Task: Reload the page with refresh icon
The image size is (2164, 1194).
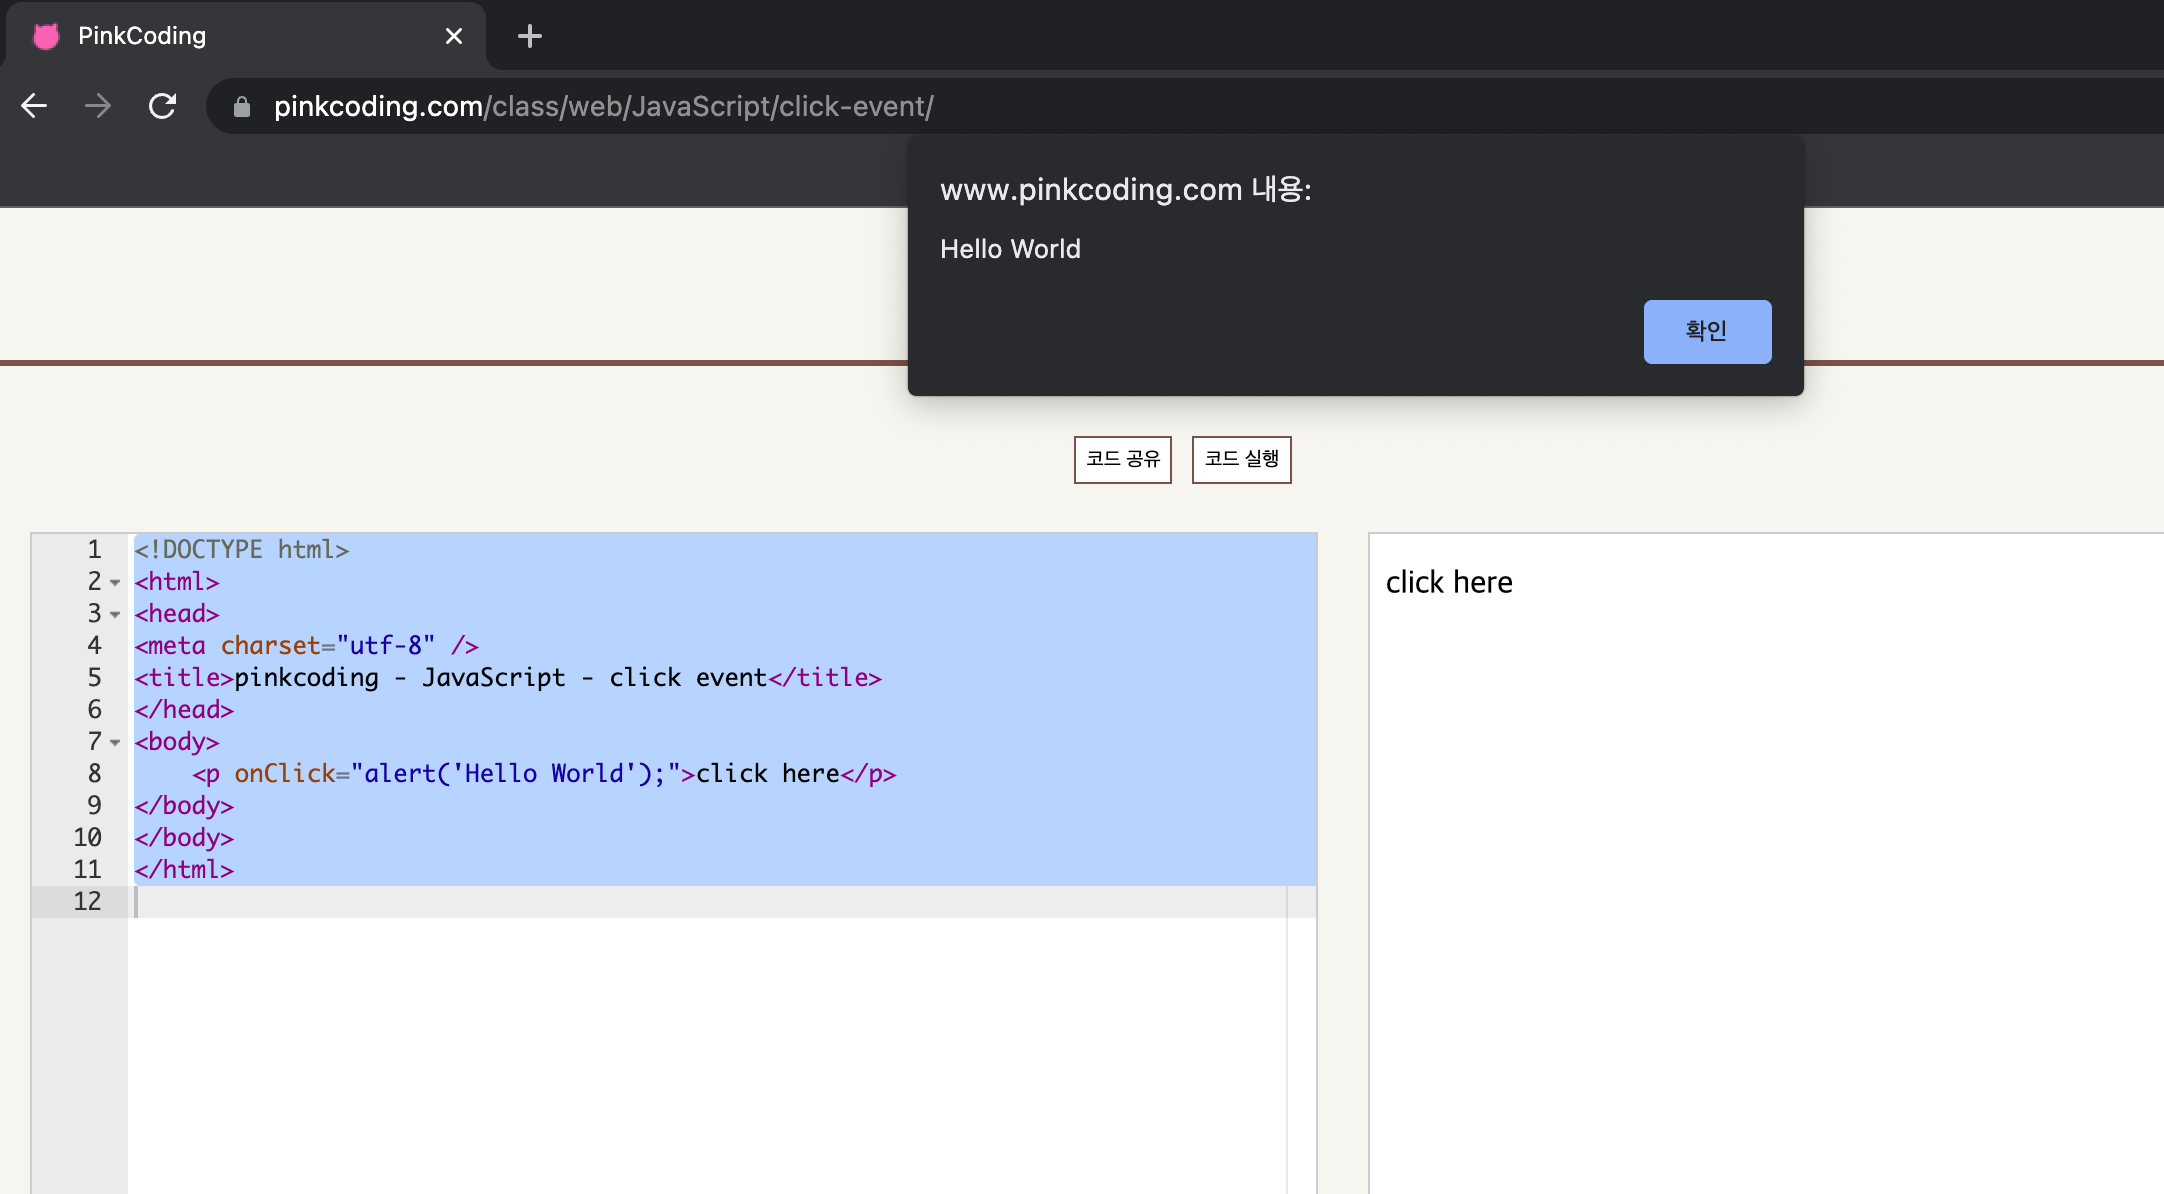Action: pyautogui.click(x=162, y=106)
